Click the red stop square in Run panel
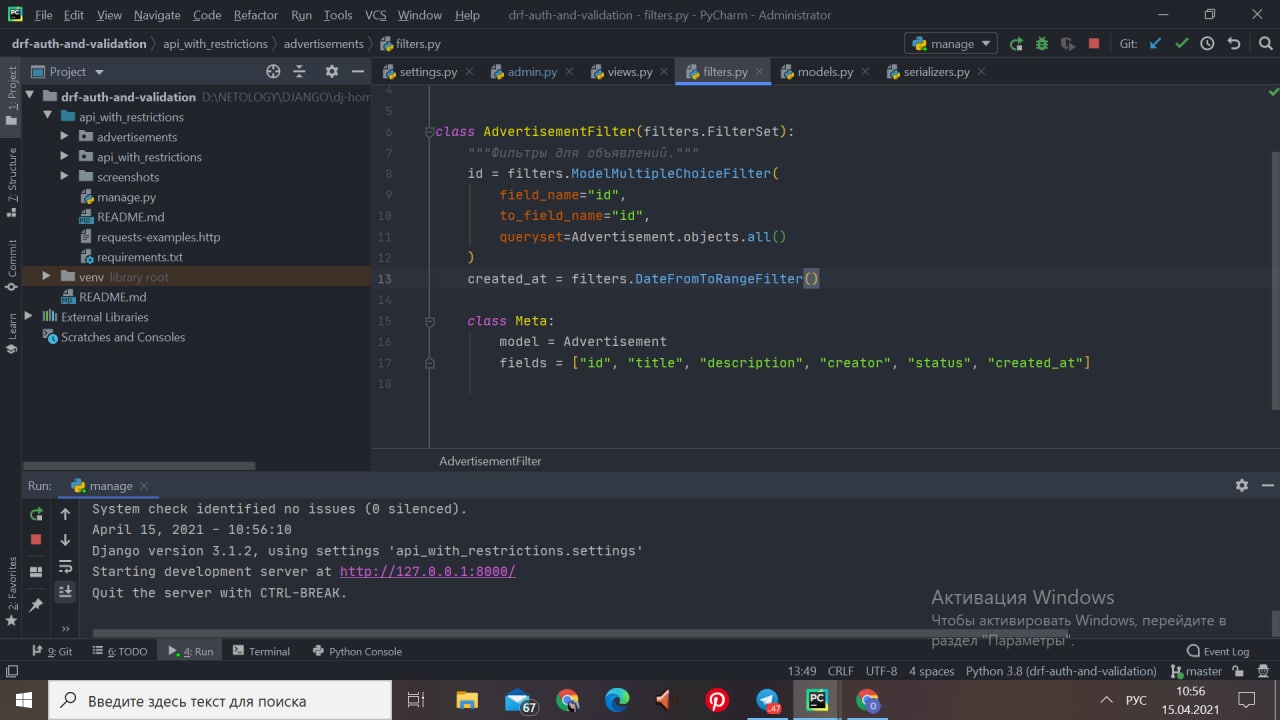Viewport: 1280px width, 720px height. coord(36,539)
